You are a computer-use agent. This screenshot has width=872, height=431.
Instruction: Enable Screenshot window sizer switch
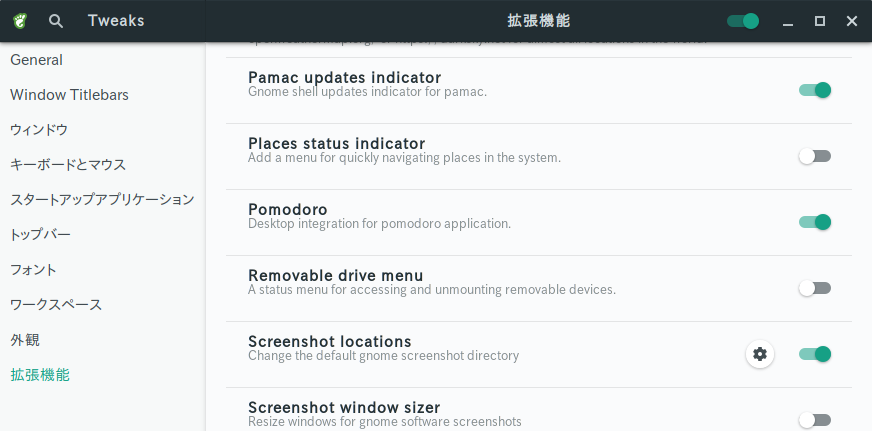click(815, 420)
